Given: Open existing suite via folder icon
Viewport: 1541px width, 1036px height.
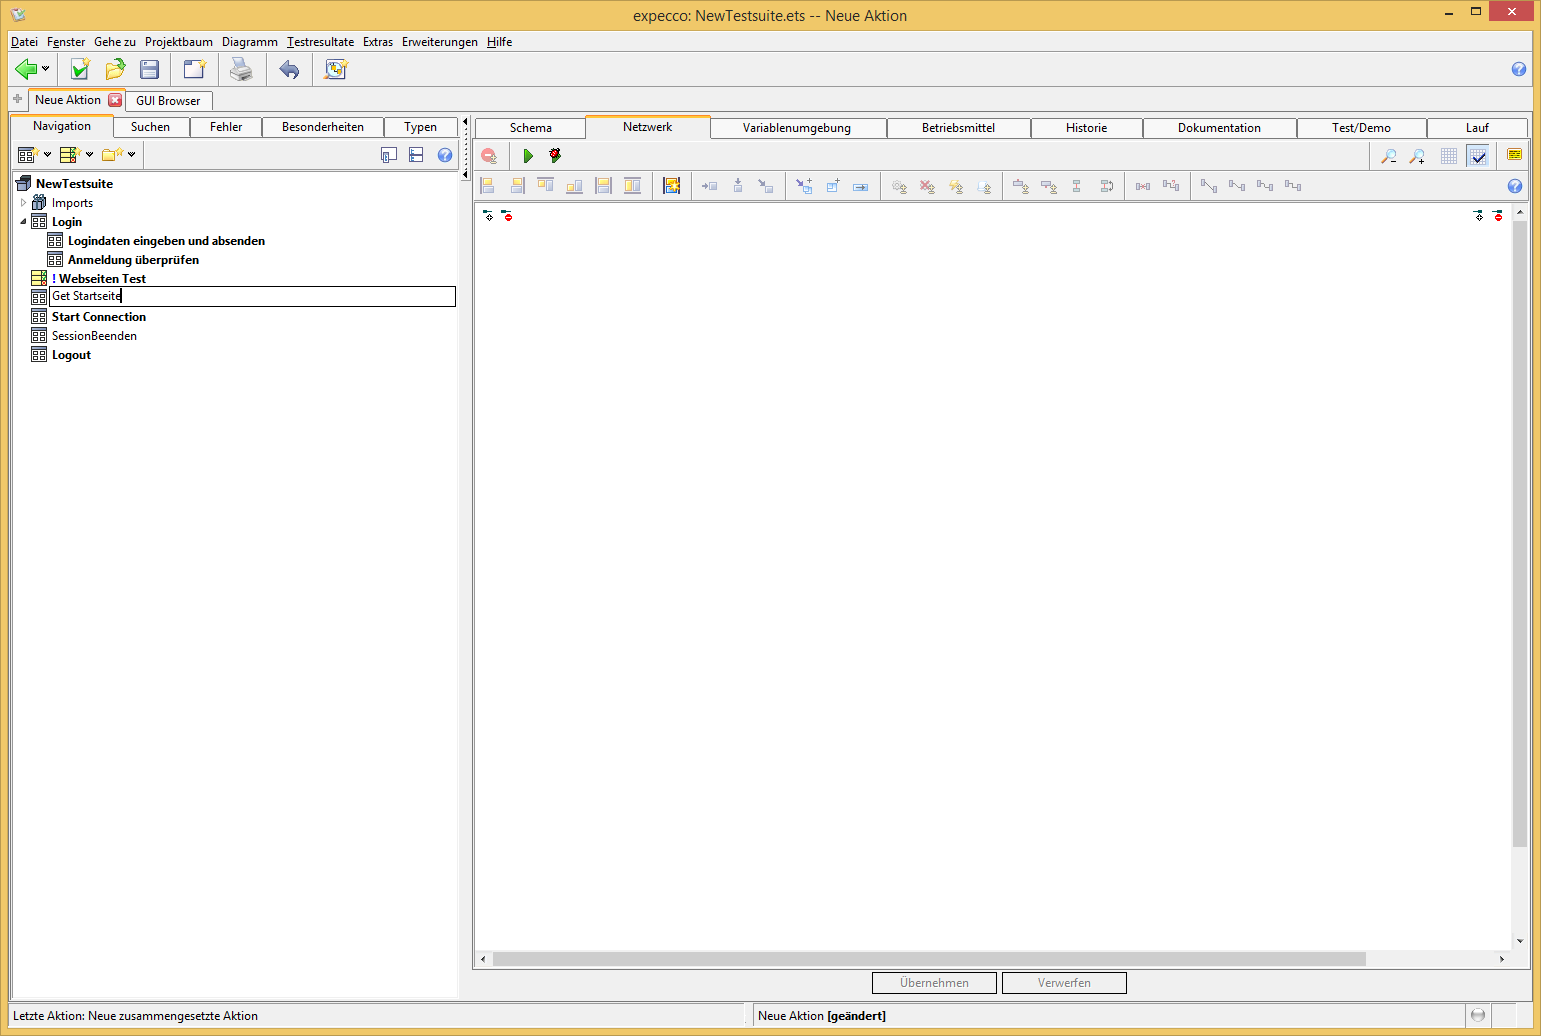Looking at the screenshot, I should (115, 69).
